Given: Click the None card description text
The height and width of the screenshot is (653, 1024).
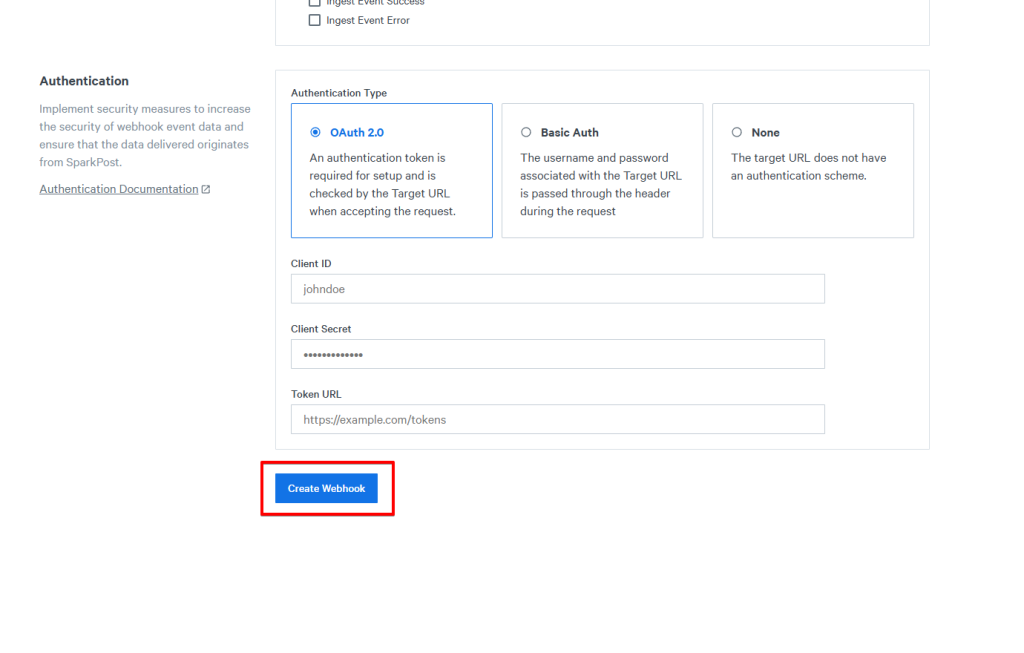Looking at the screenshot, I should tap(808, 166).
